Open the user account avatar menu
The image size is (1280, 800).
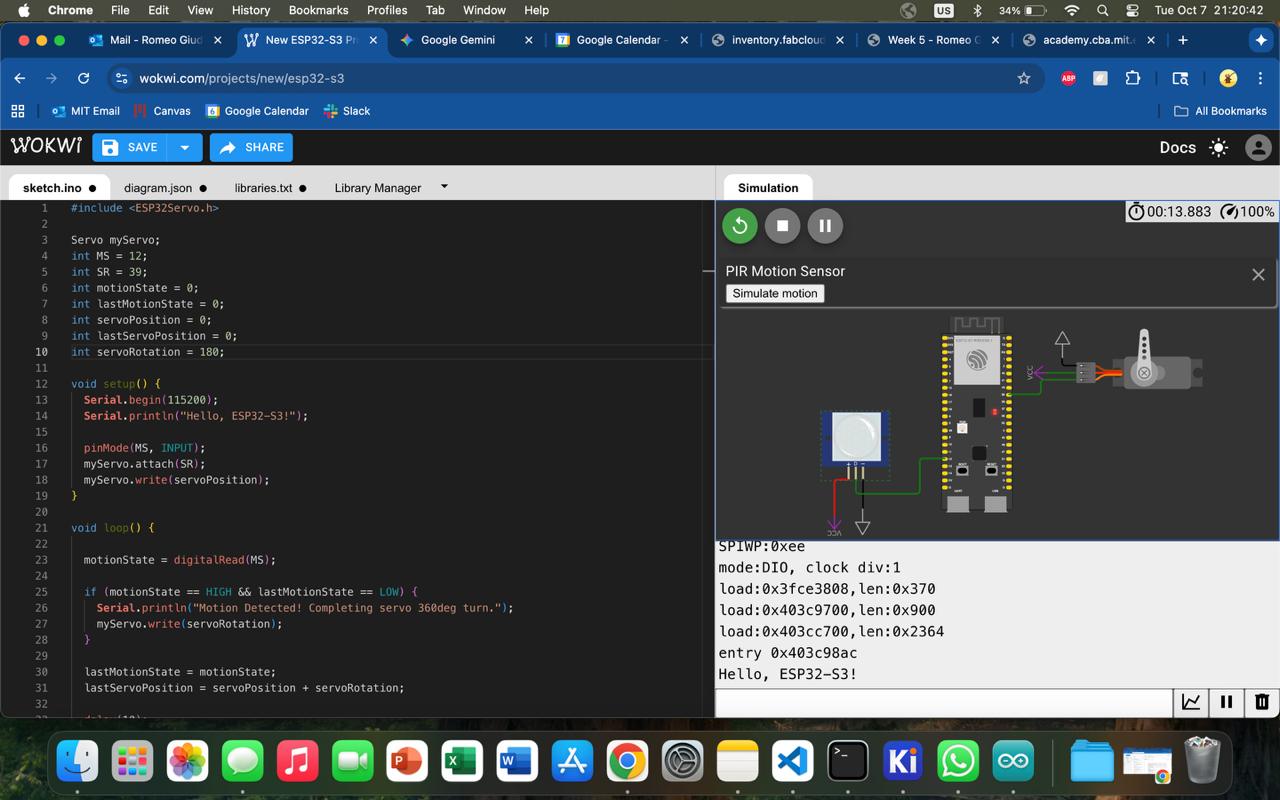[1258, 147]
